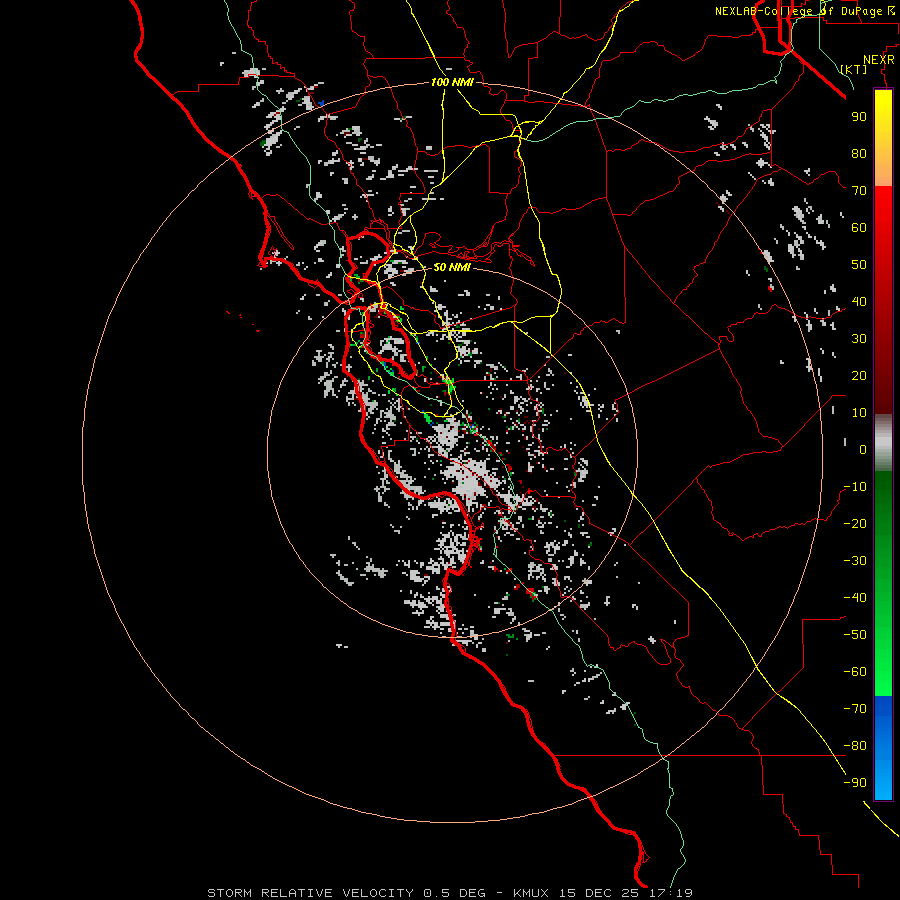Click the "60" value on the velocity scale

coord(859,227)
